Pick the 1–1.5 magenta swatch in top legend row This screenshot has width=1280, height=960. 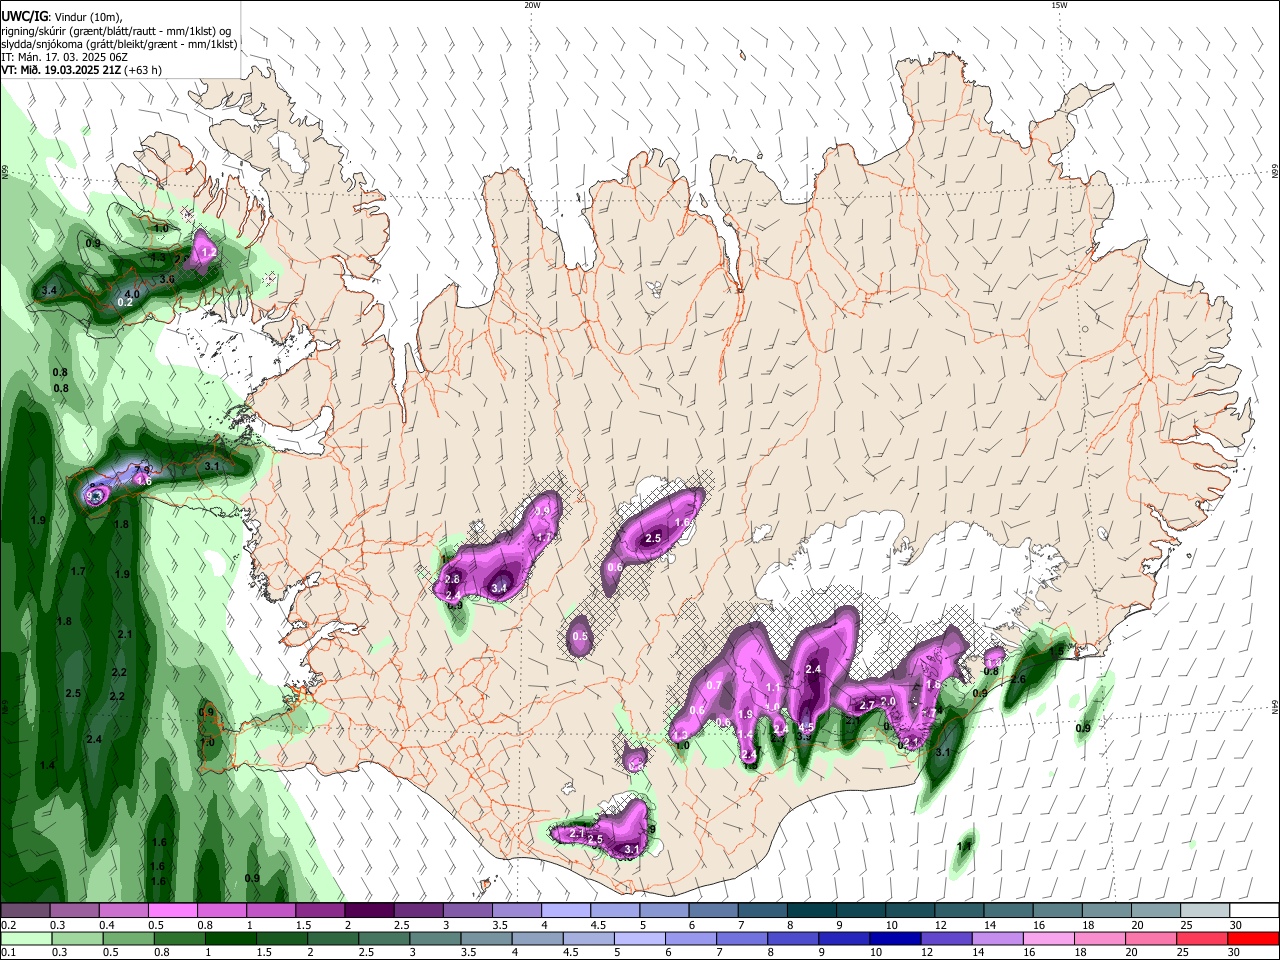point(270,911)
